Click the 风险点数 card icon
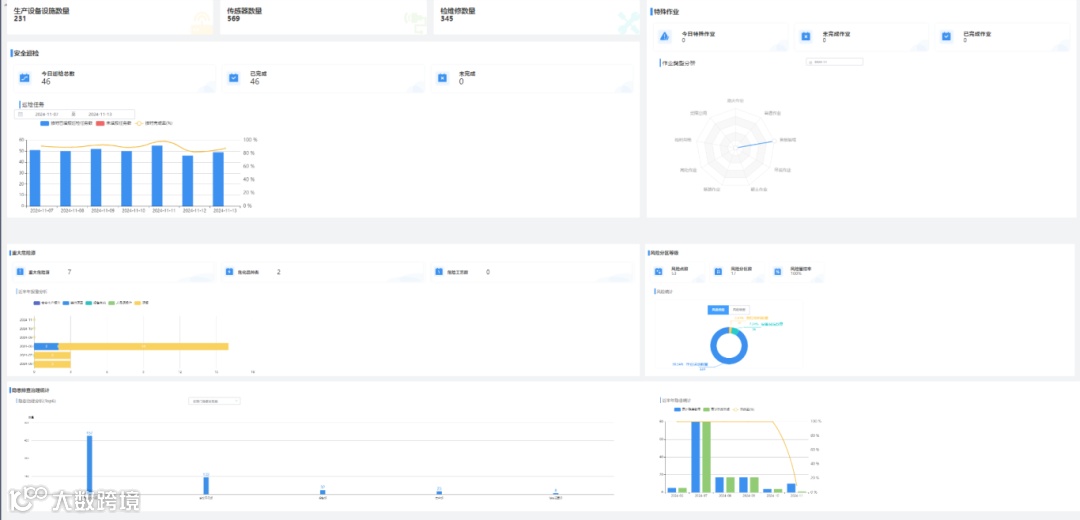The image size is (1080, 520). point(658,272)
